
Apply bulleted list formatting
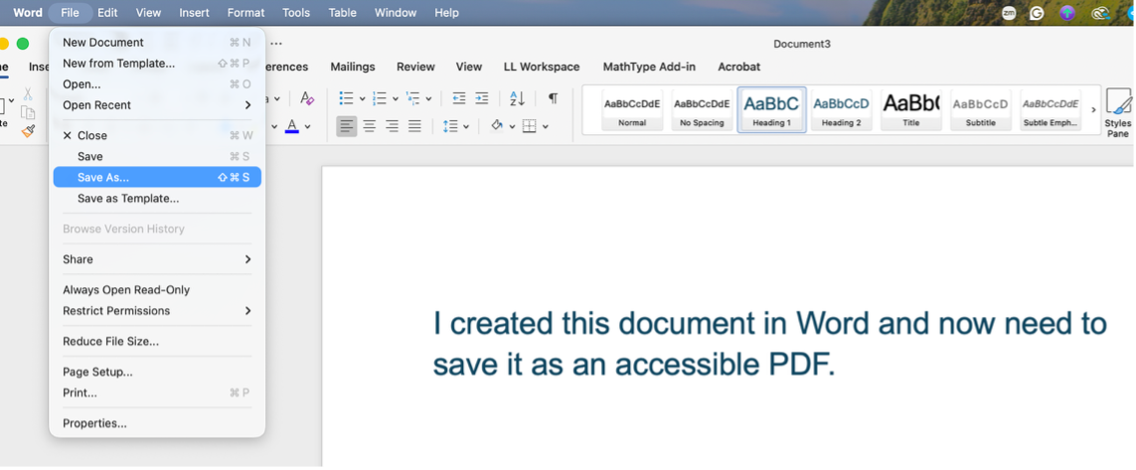(346, 98)
